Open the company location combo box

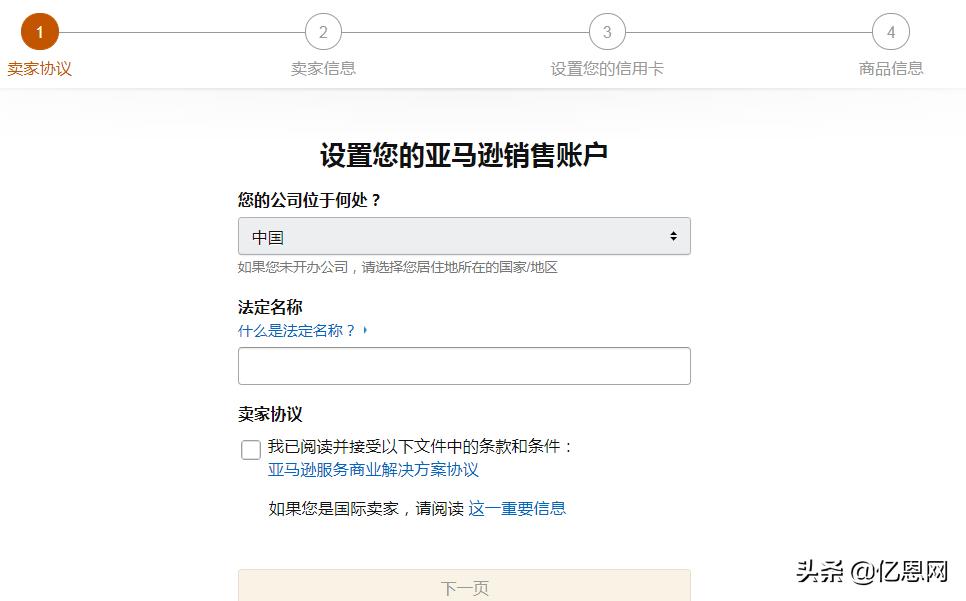pos(464,236)
